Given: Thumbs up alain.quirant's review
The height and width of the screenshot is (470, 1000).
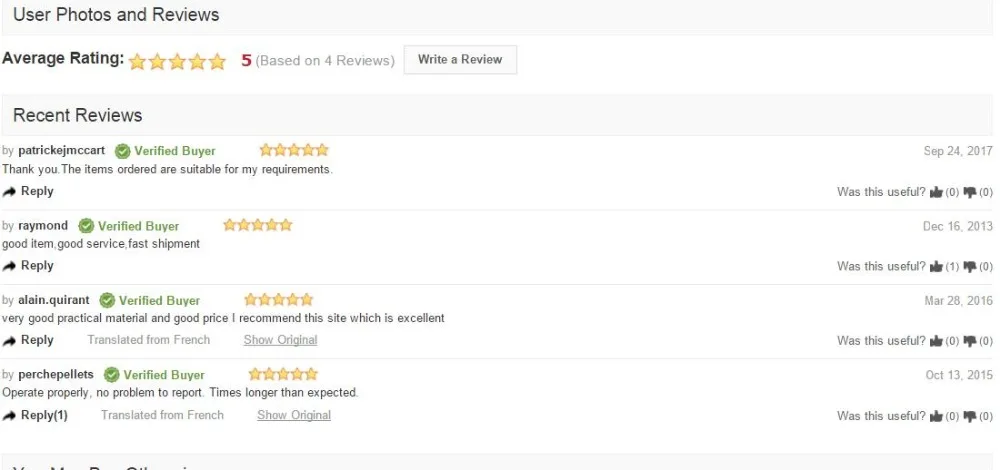Looking at the screenshot, I should pyautogui.click(x=937, y=341).
